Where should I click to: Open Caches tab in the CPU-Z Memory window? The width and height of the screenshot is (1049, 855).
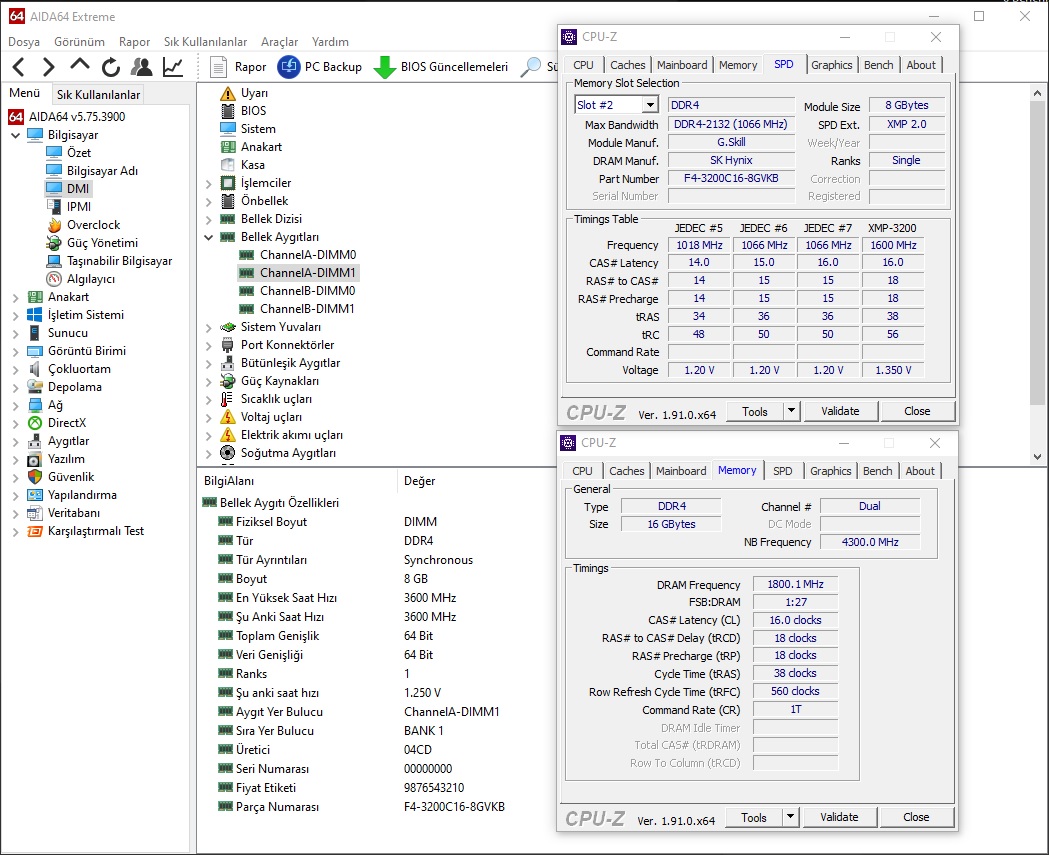click(626, 471)
